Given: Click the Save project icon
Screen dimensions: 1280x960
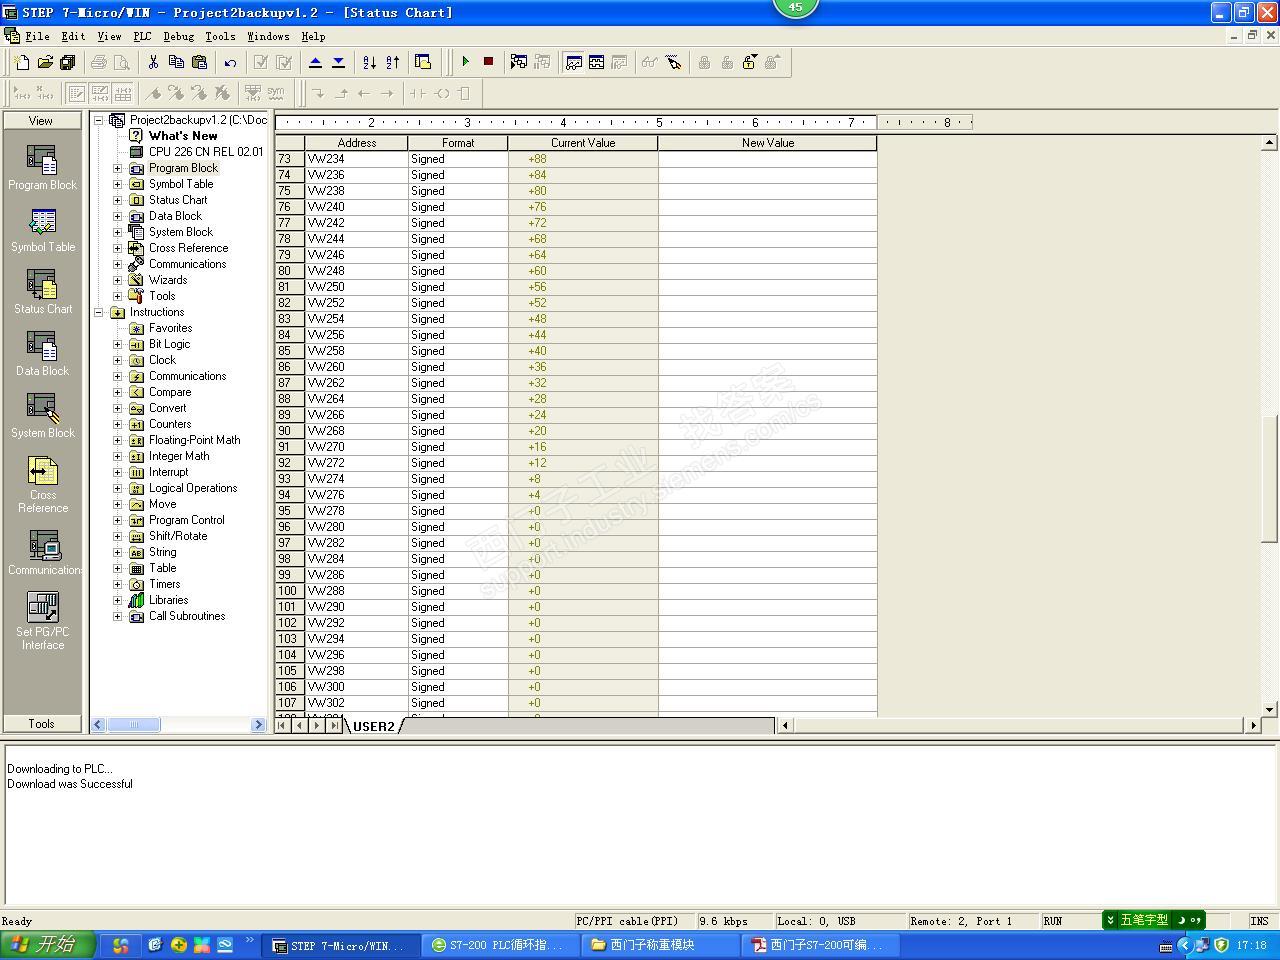Looking at the screenshot, I should 67,62.
